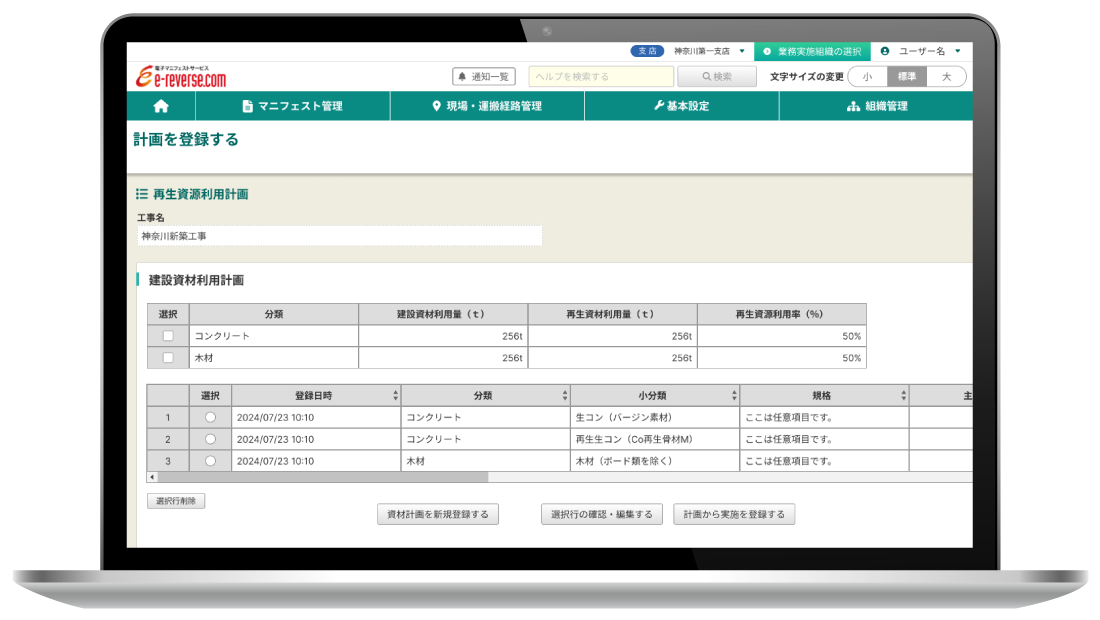The height and width of the screenshot is (620, 1100).
Task: Click the location pin icon for 現場・運搬経路管理
Action: click(436, 106)
